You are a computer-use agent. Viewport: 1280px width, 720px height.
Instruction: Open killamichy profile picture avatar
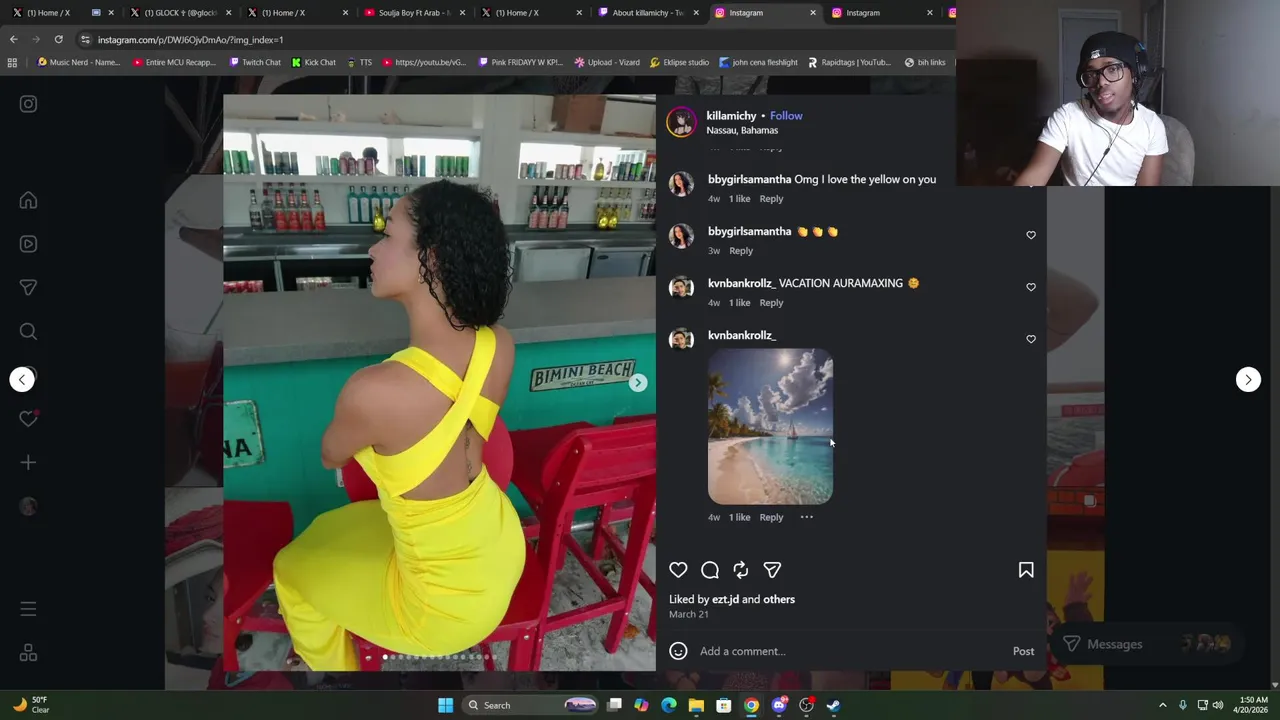click(681, 122)
